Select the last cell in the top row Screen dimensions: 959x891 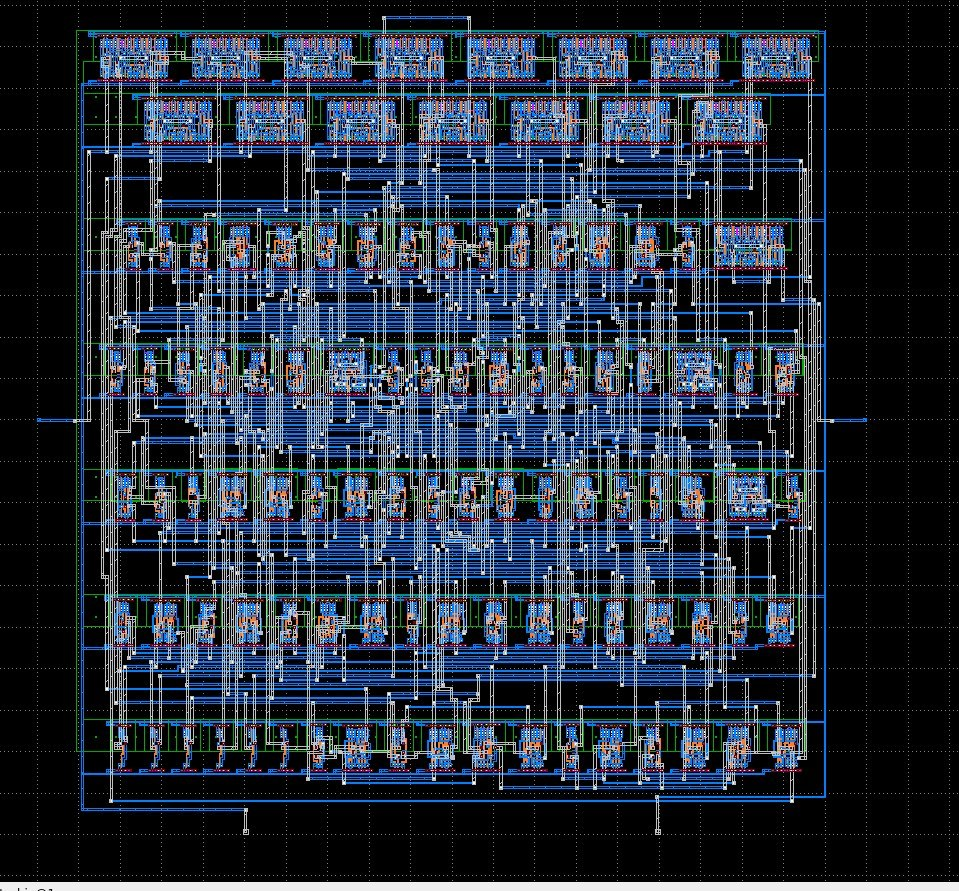pyautogui.click(x=777, y=58)
